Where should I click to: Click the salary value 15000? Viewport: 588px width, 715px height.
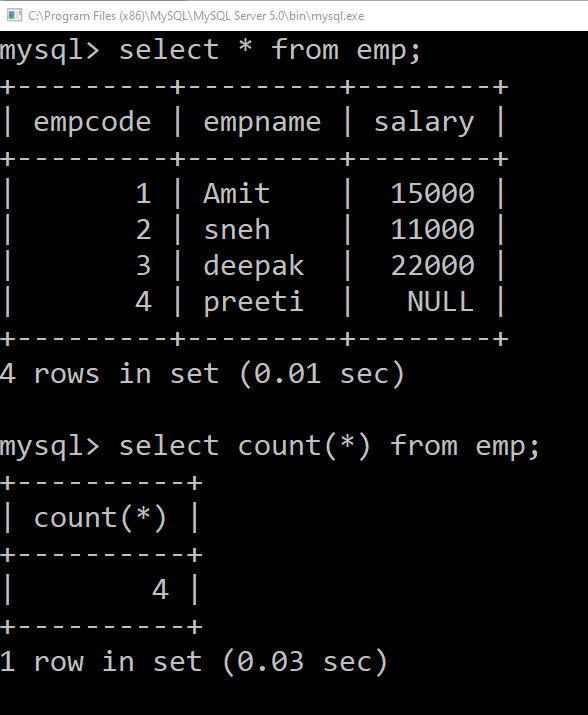point(432,193)
